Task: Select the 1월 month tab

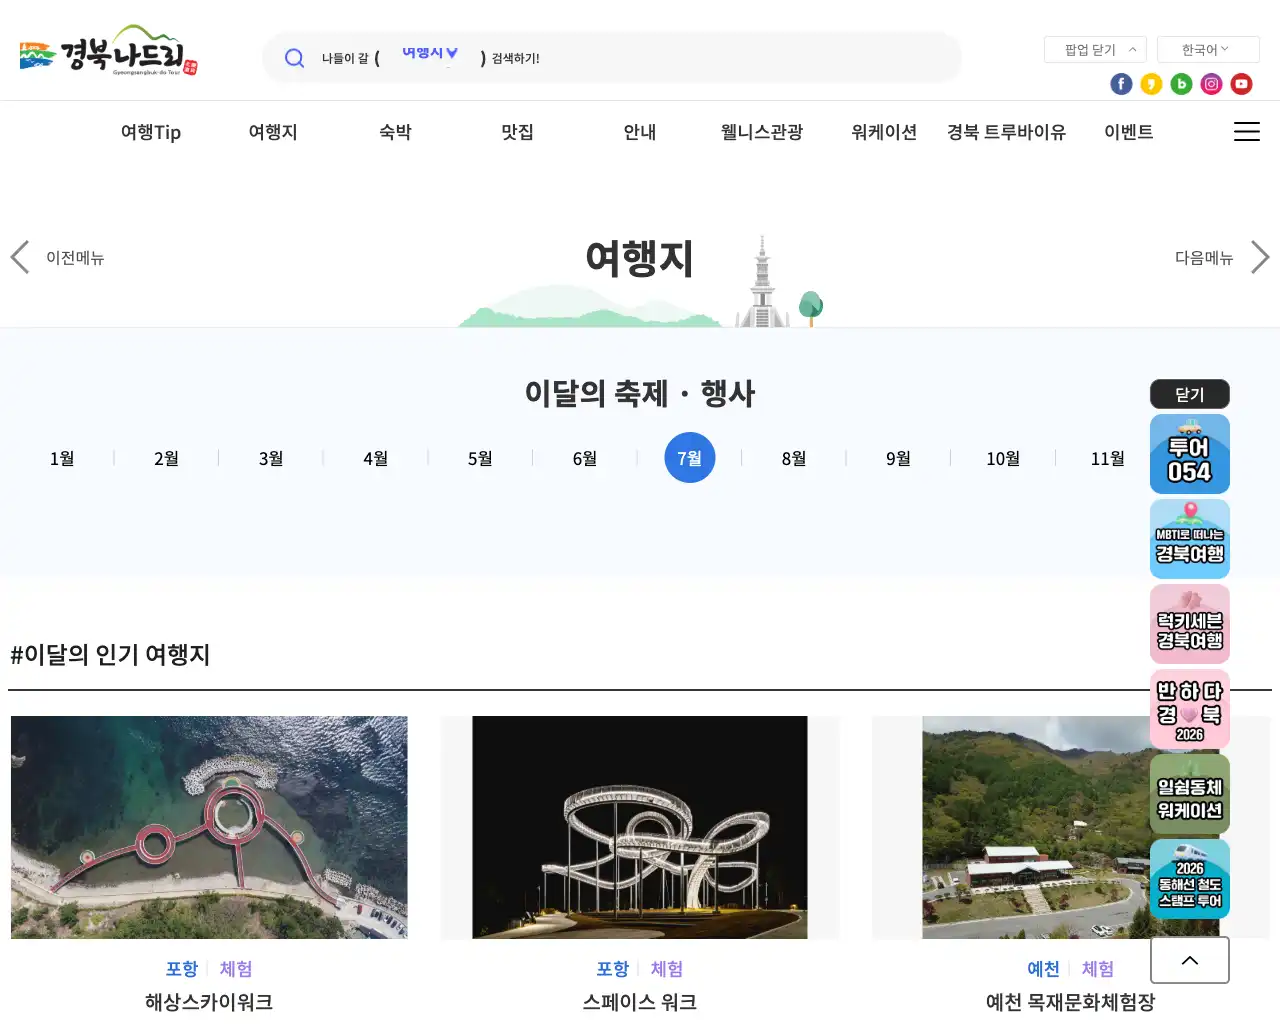Action: 62,458
